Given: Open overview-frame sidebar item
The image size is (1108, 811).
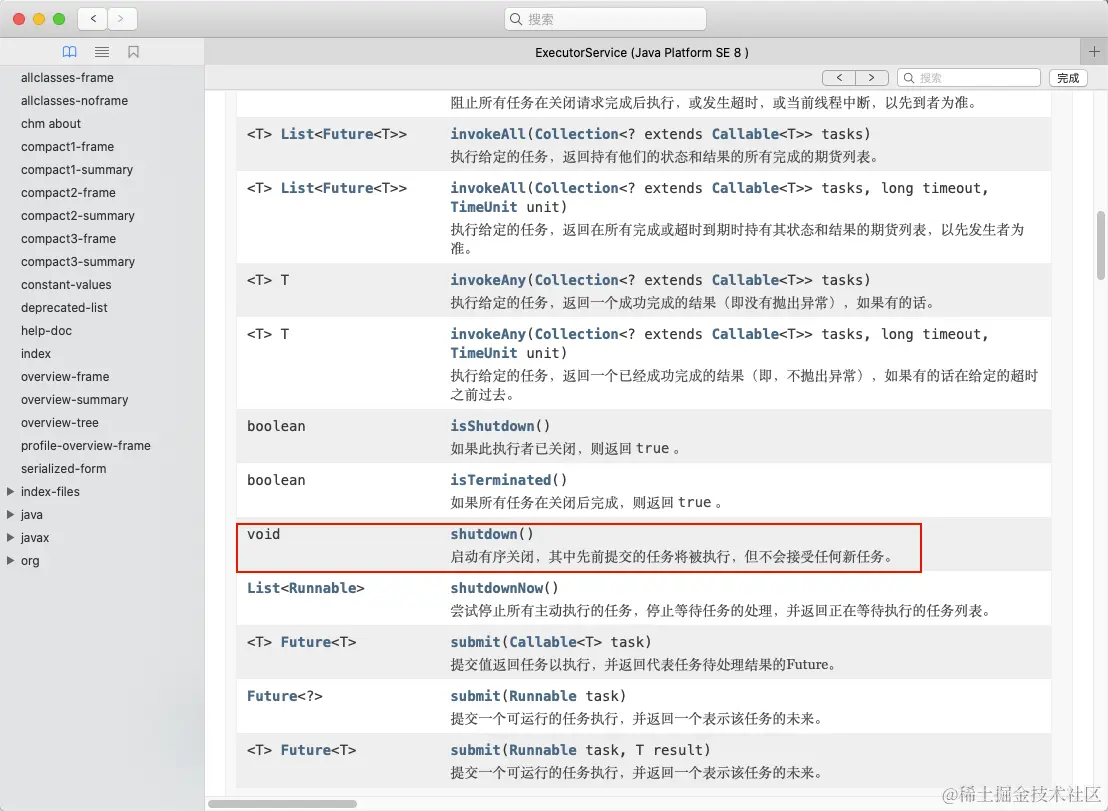Looking at the screenshot, I should click(x=65, y=377).
